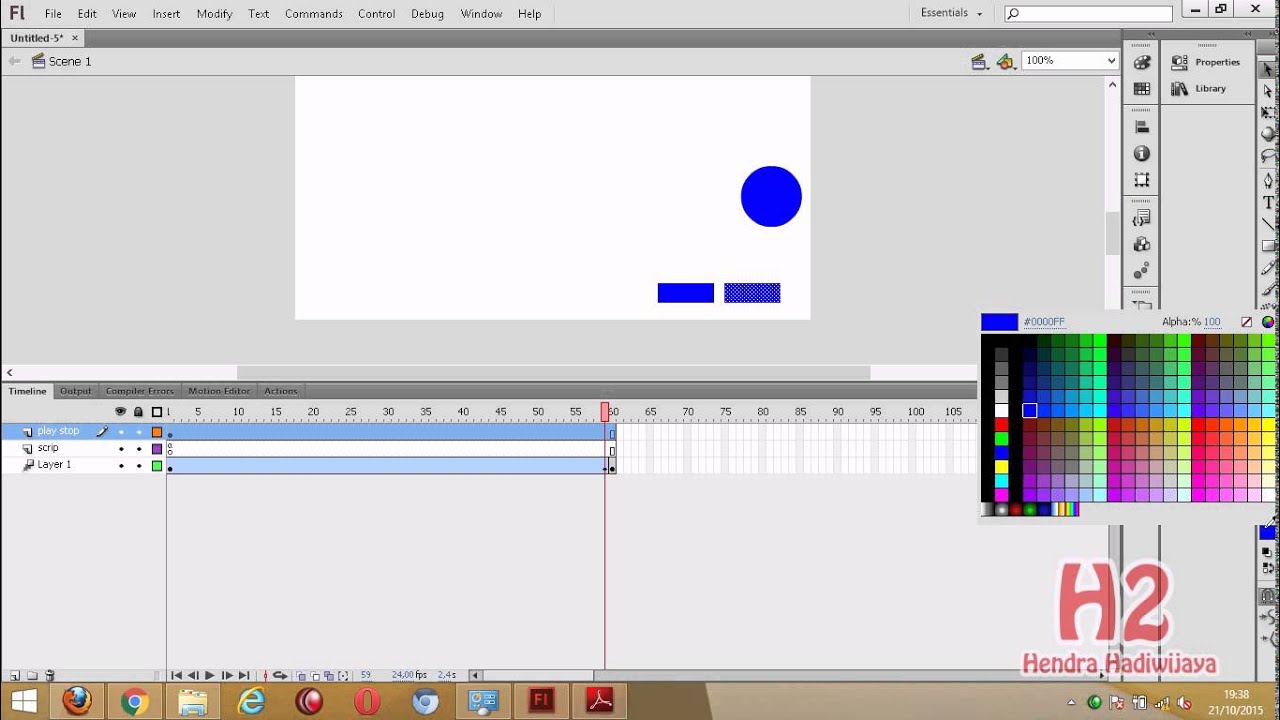Viewport: 1280px width, 720px height.
Task: Select the Text tool
Action: click(x=1268, y=203)
